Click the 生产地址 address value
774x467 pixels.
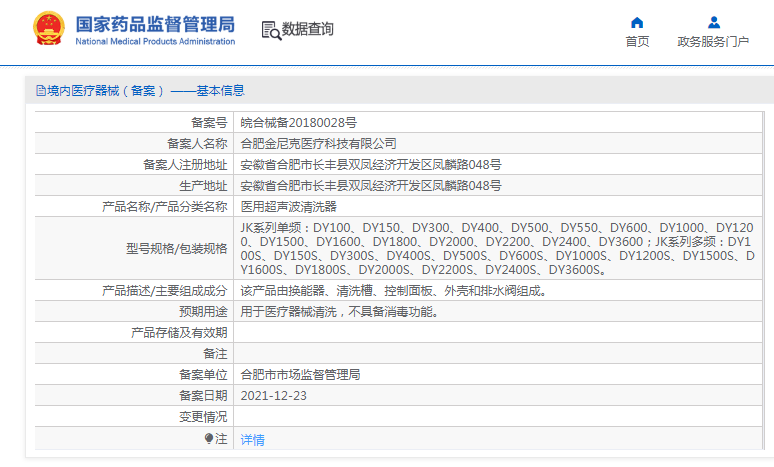pos(371,186)
